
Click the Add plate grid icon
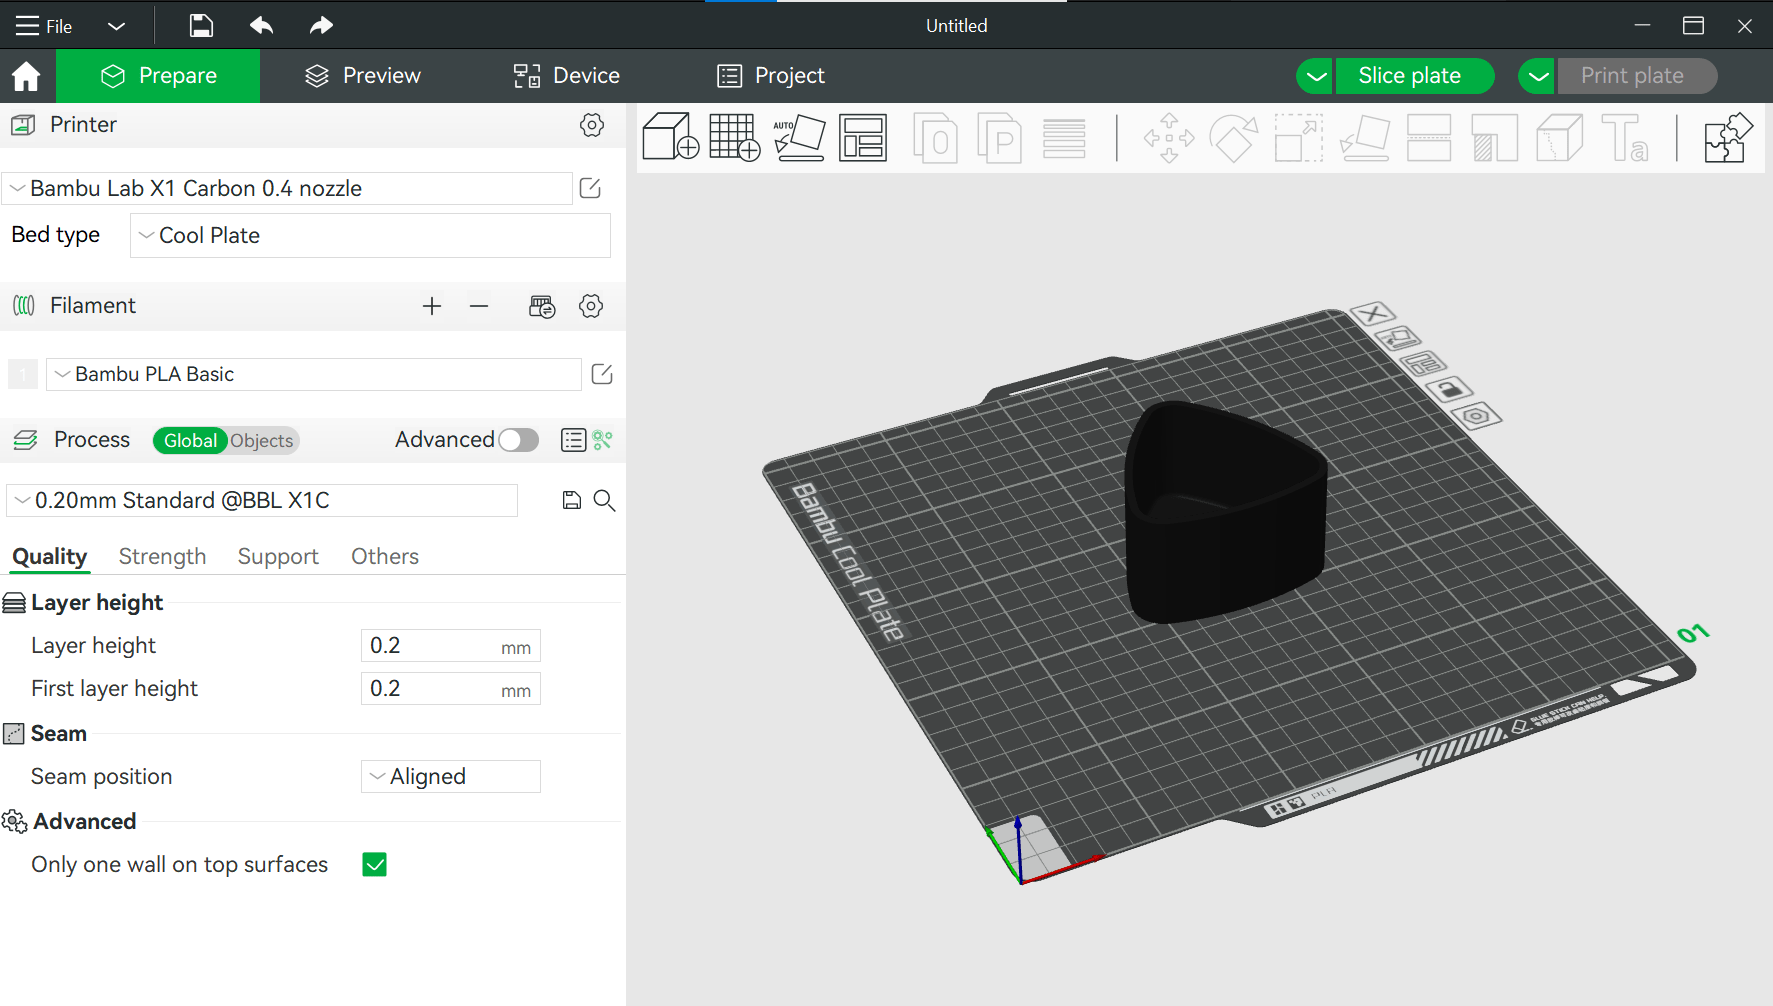click(735, 137)
